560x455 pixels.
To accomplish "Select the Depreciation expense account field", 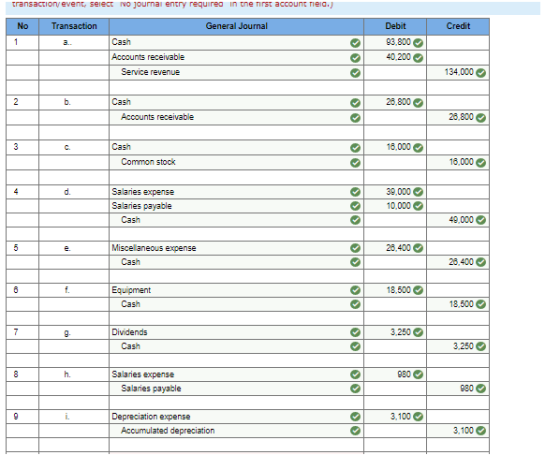I will tap(236, 416).
